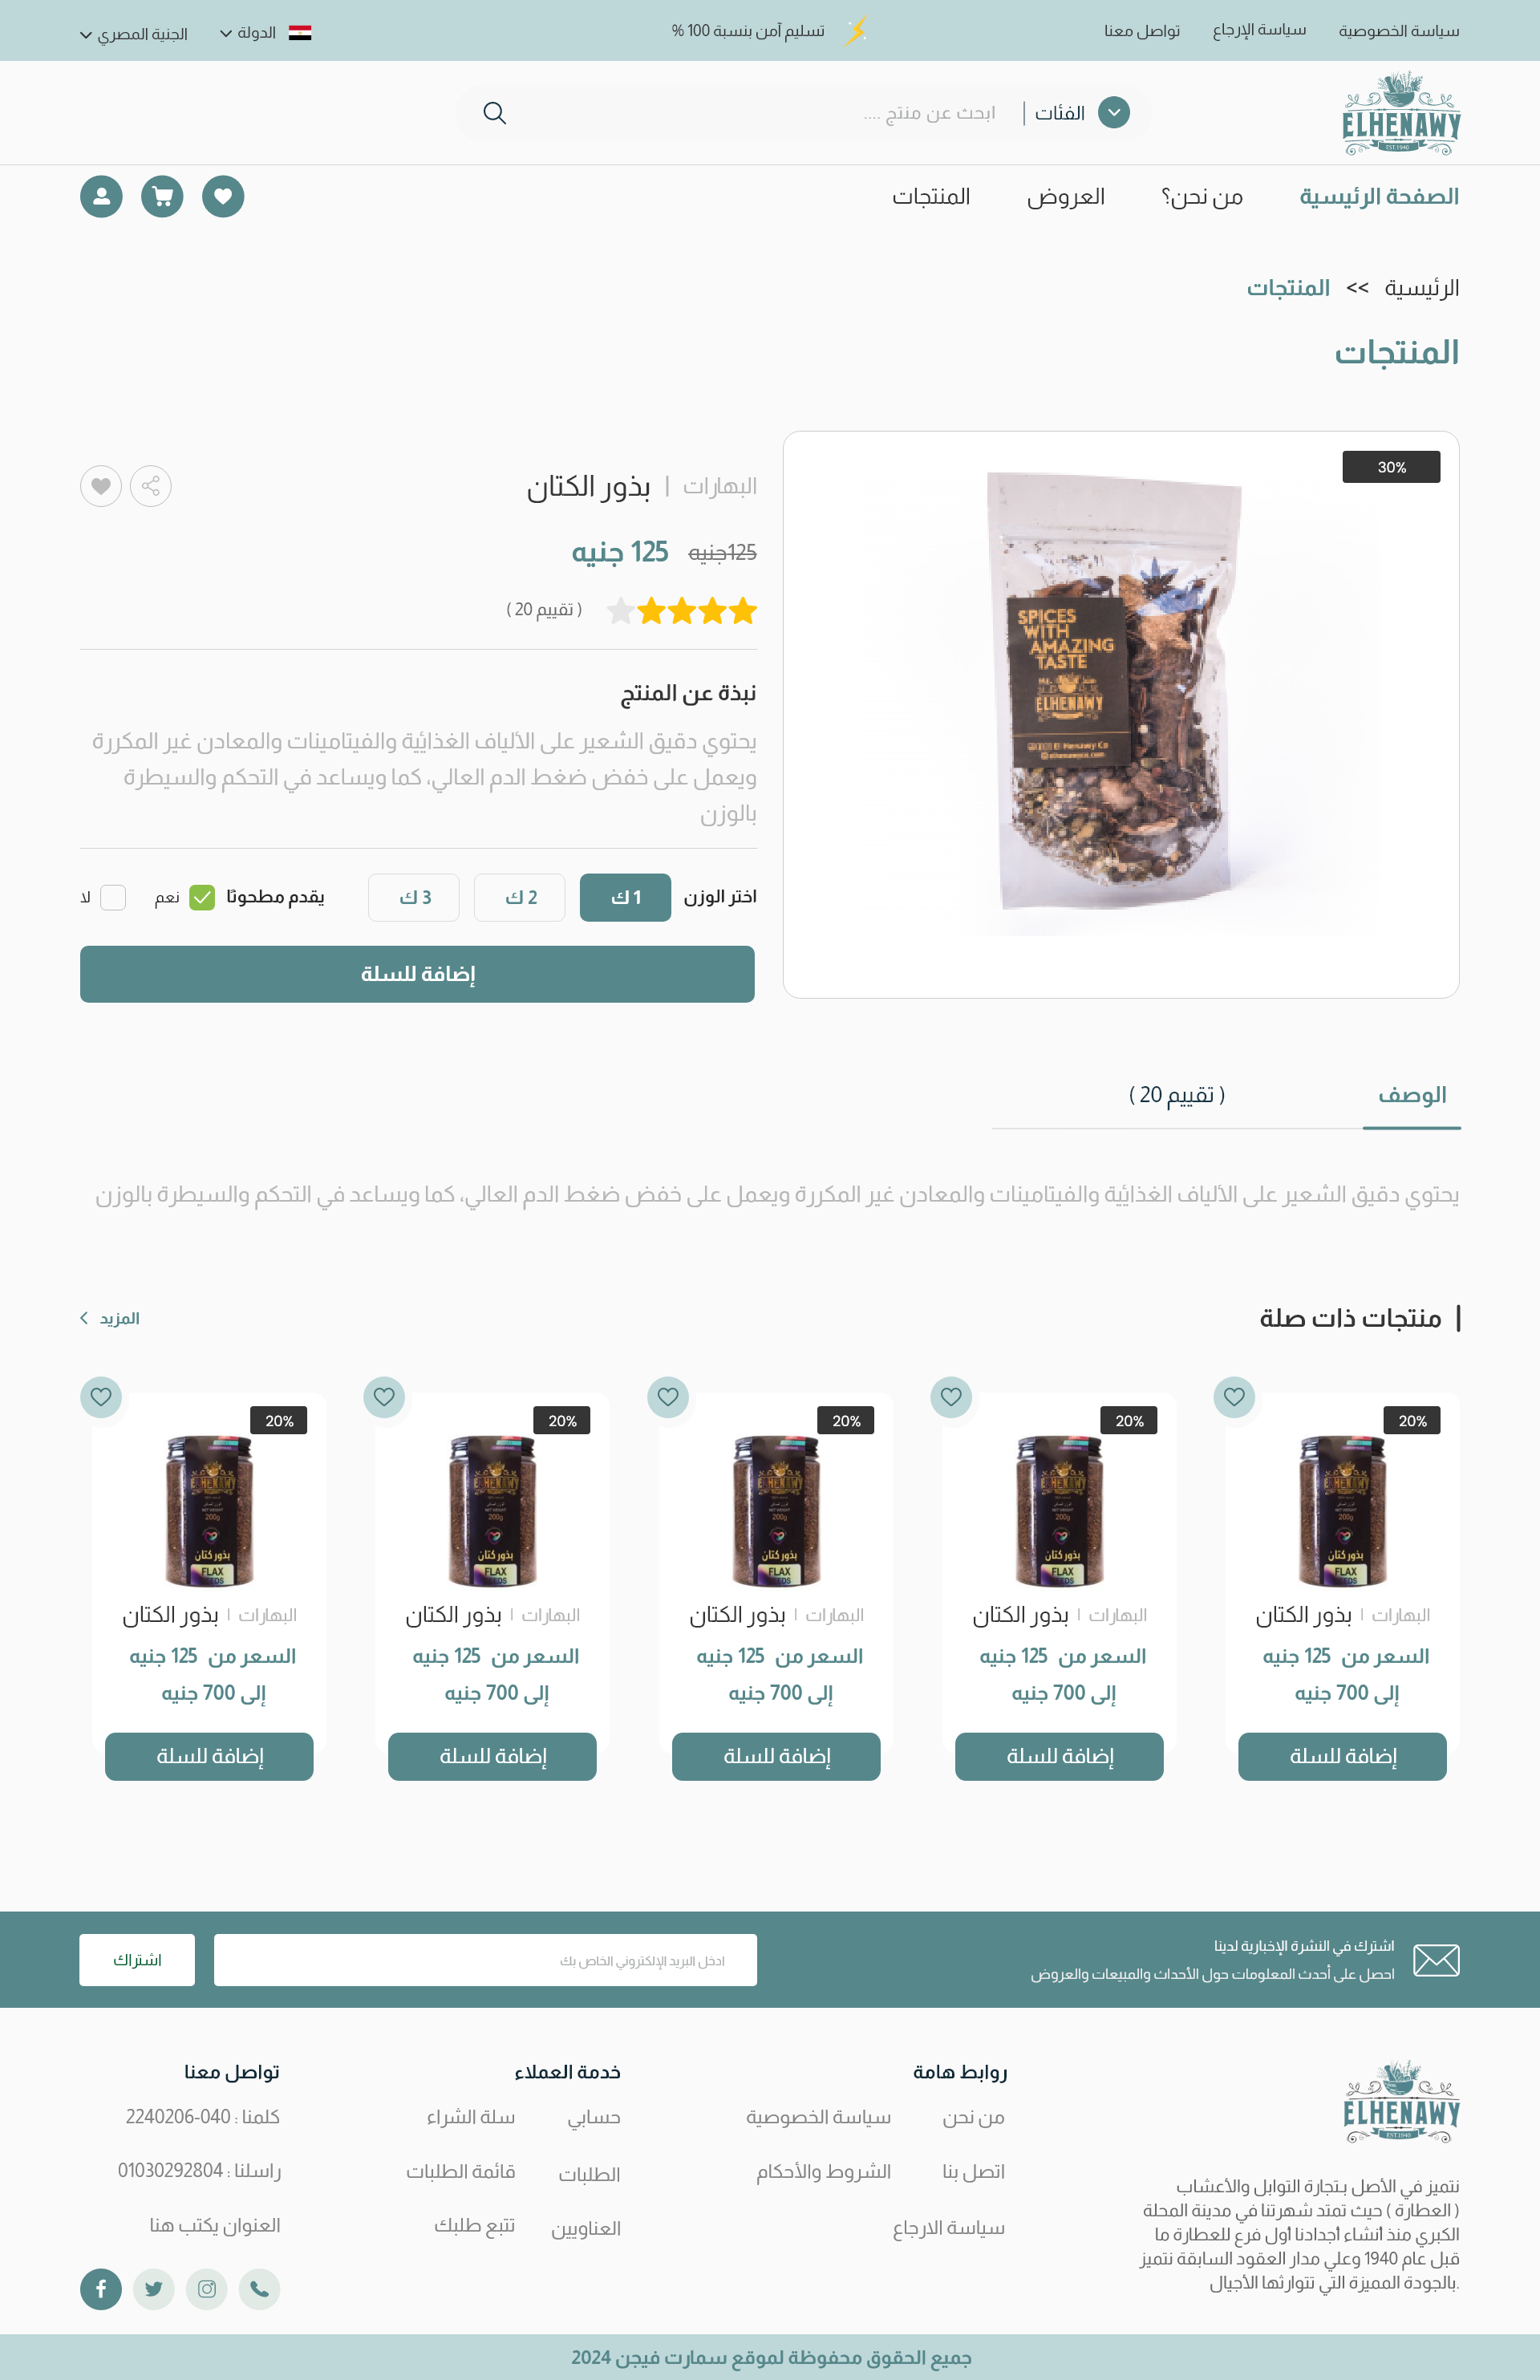Expand the الفئات categories dropdown

1082,113
